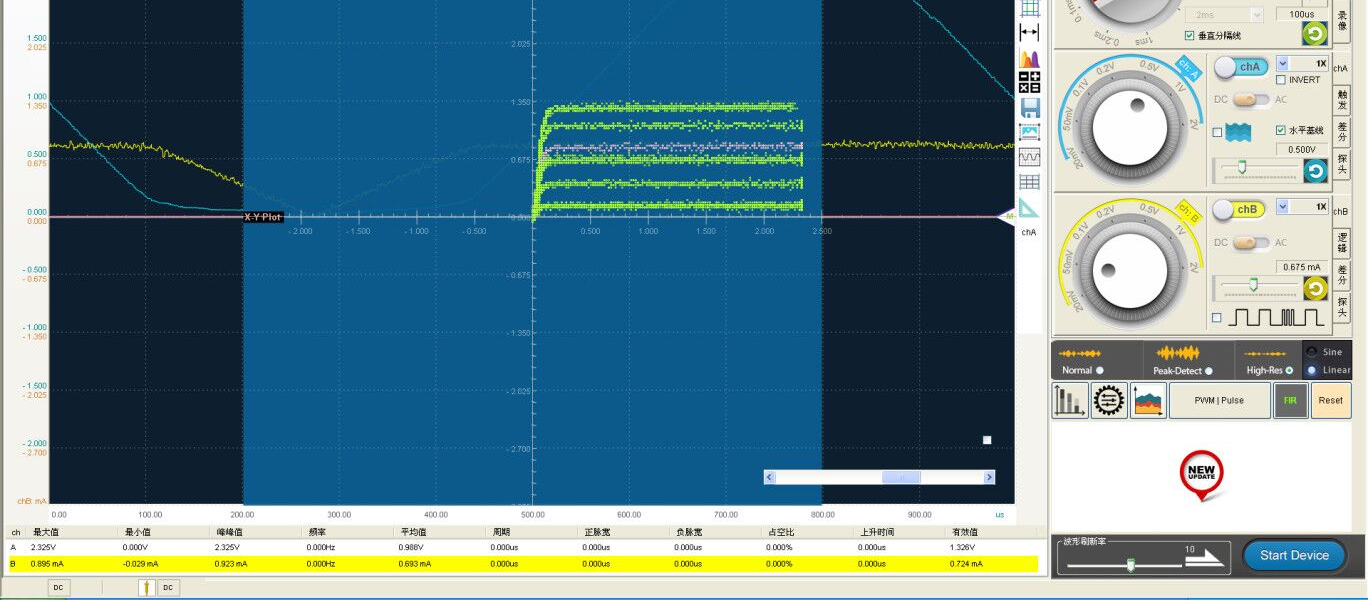Select the Peak-Detect acquisition mode
Image resolution: width=1368 pixels, height=600 pixels.
tap(1208, 371)
